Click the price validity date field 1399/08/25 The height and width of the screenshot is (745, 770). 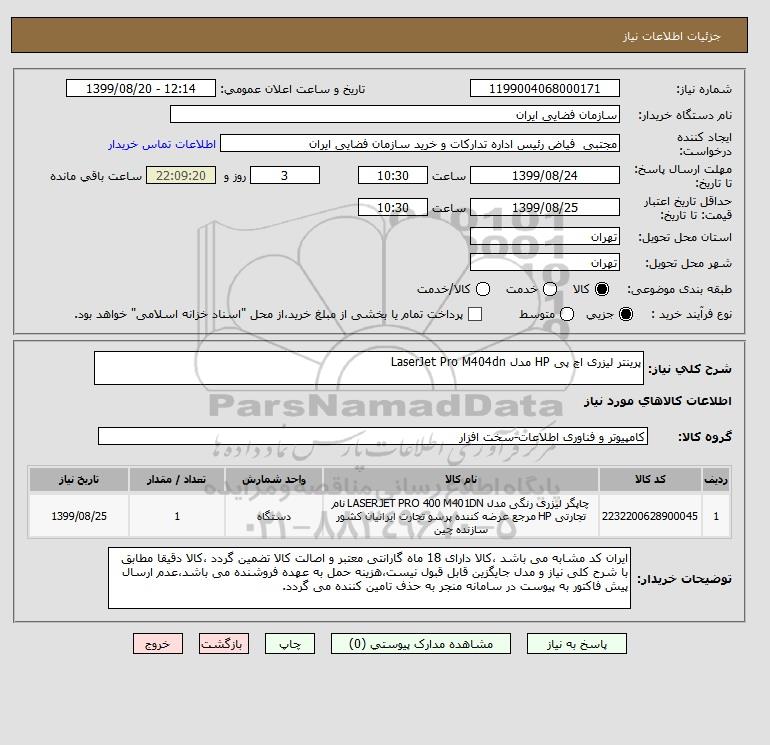545,207
